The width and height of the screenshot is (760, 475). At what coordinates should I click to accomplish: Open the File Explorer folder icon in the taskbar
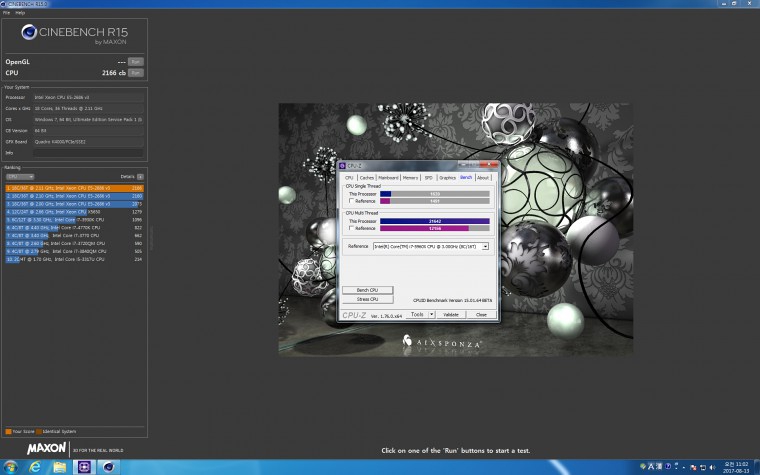pos(60,467)
